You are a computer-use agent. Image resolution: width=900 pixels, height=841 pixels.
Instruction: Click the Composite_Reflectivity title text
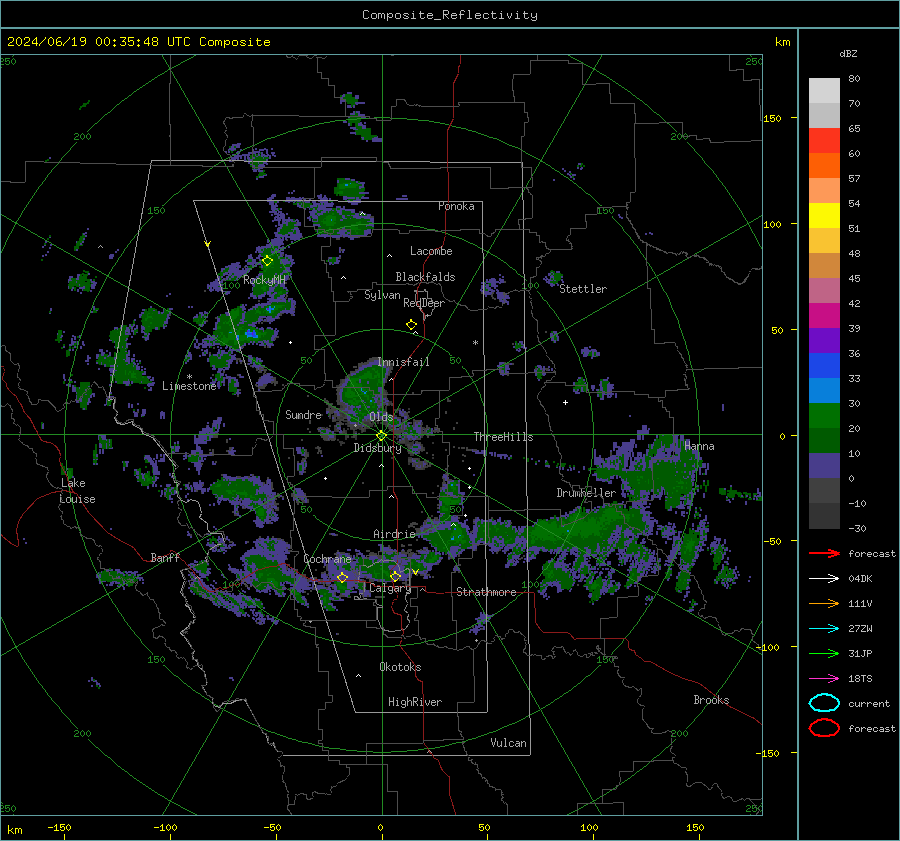(x=449, y=15)
